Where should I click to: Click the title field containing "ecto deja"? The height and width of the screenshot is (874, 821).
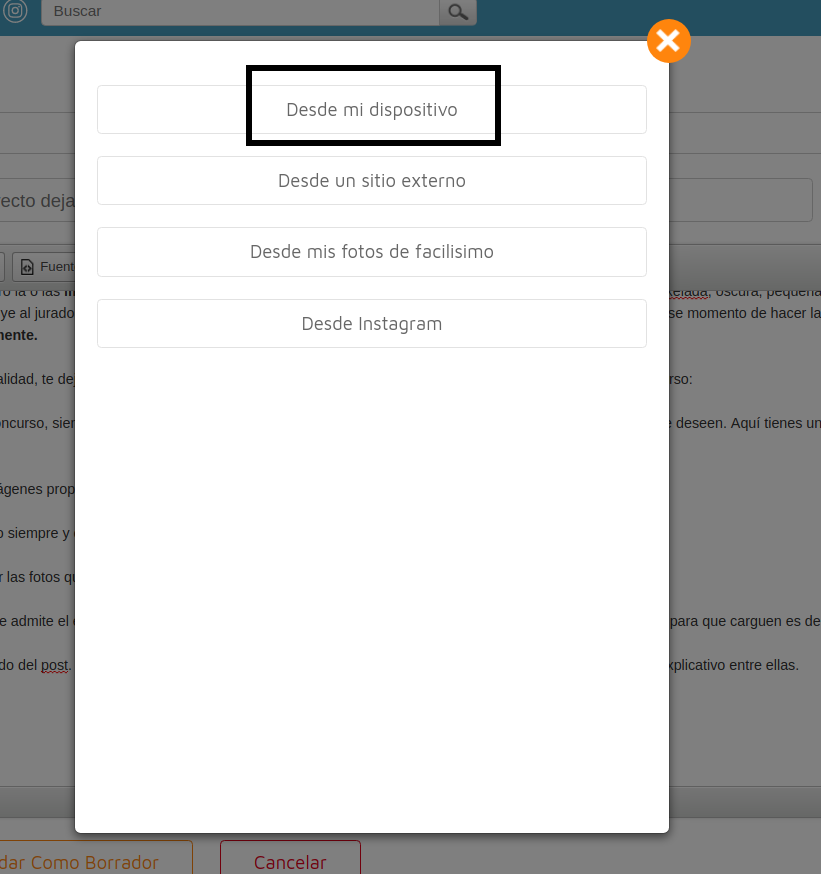point(36,200)
